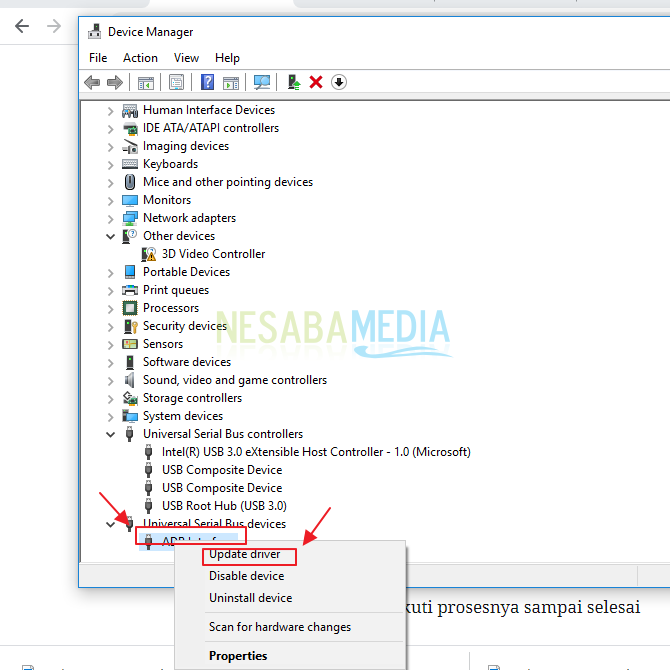Click the Update device driver toolbar icon
The width and height of the screenshot is (670, 670).
(293, 82)
